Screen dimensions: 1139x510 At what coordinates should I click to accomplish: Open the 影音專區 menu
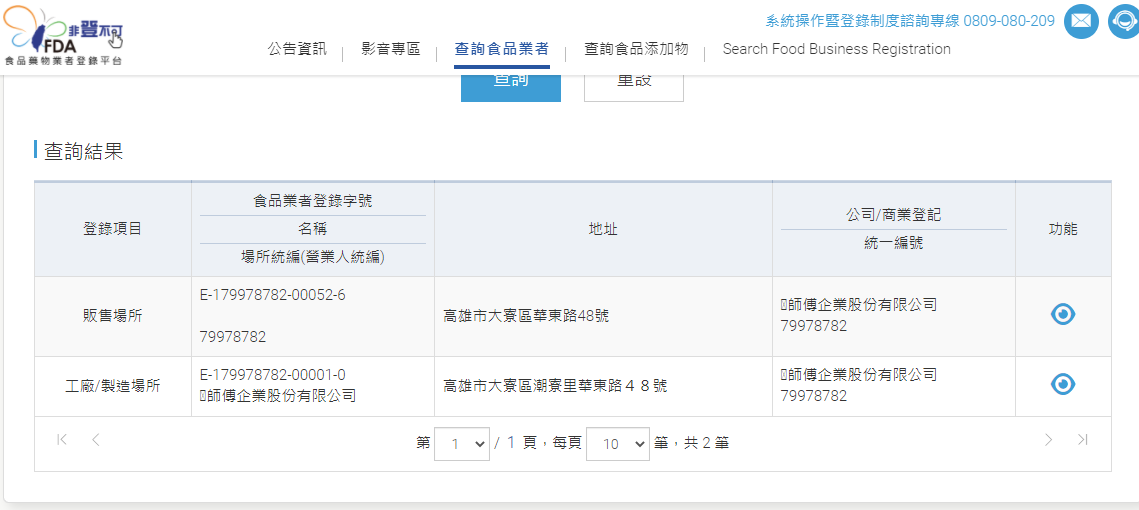point(390,49)
